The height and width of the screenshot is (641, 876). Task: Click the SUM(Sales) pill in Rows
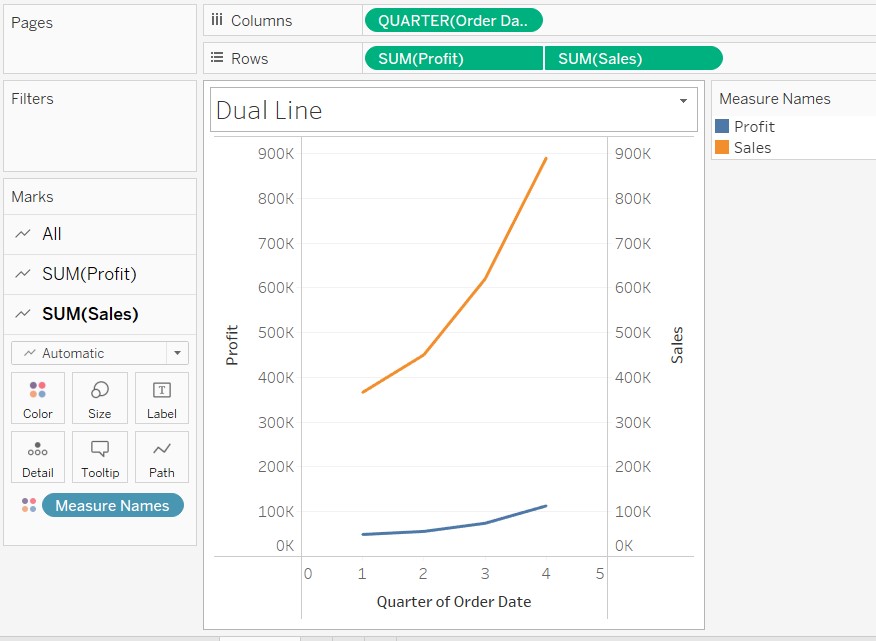(x=632, y=59)
